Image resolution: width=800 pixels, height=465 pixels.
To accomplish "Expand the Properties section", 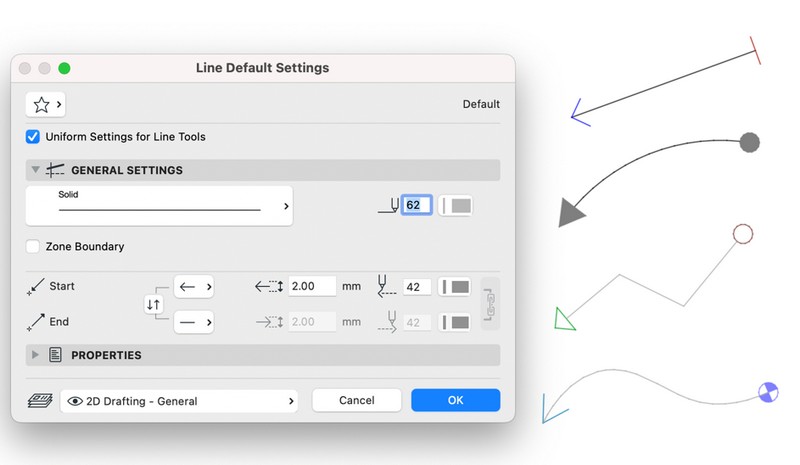I will [37, 355].
